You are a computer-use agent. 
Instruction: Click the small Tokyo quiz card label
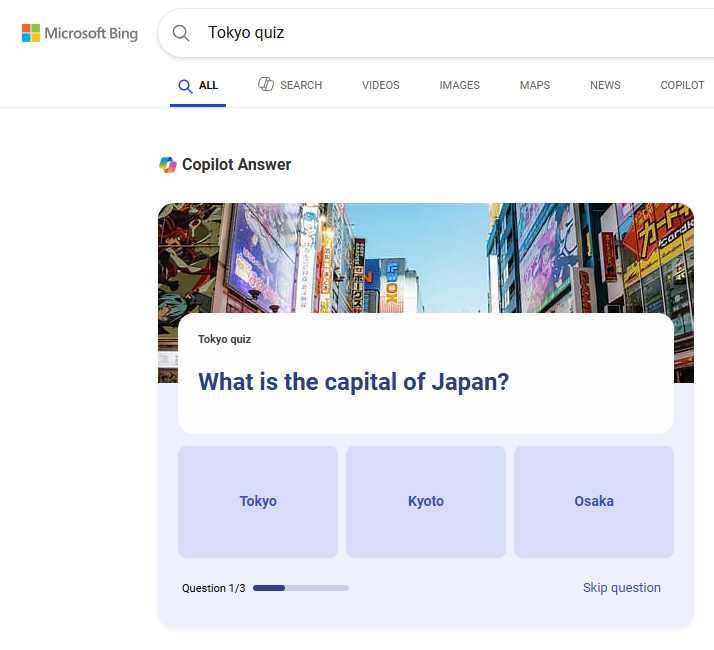(224, 339)
